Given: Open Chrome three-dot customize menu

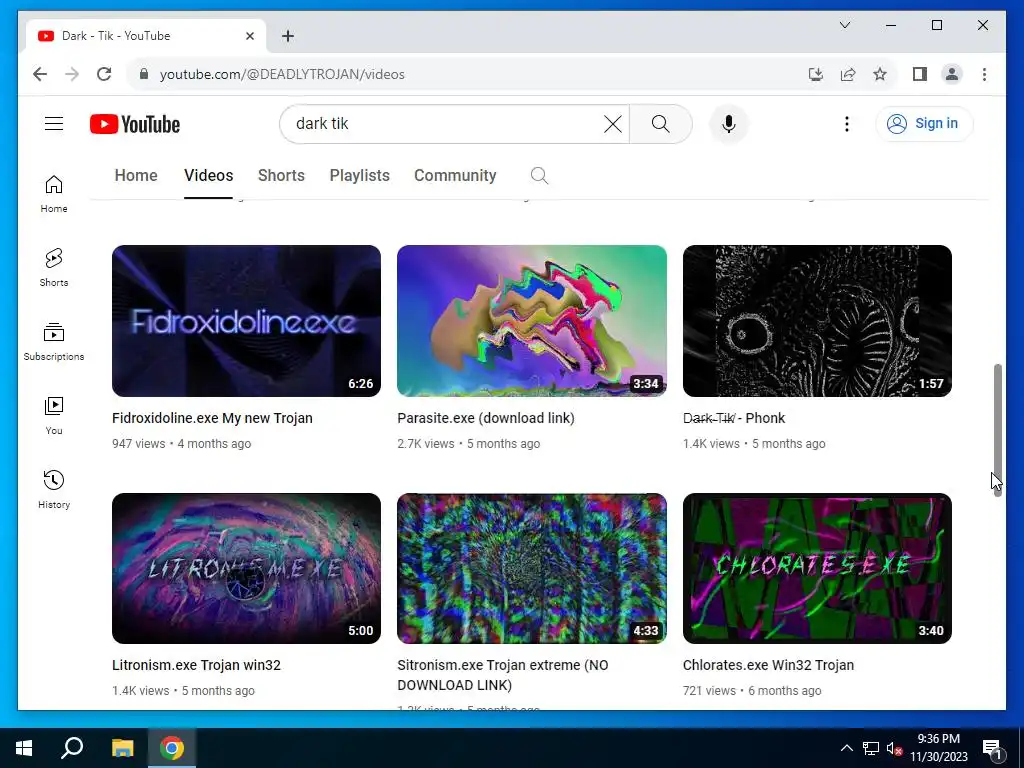Looking at the screenshot, I should click(984, 74).
